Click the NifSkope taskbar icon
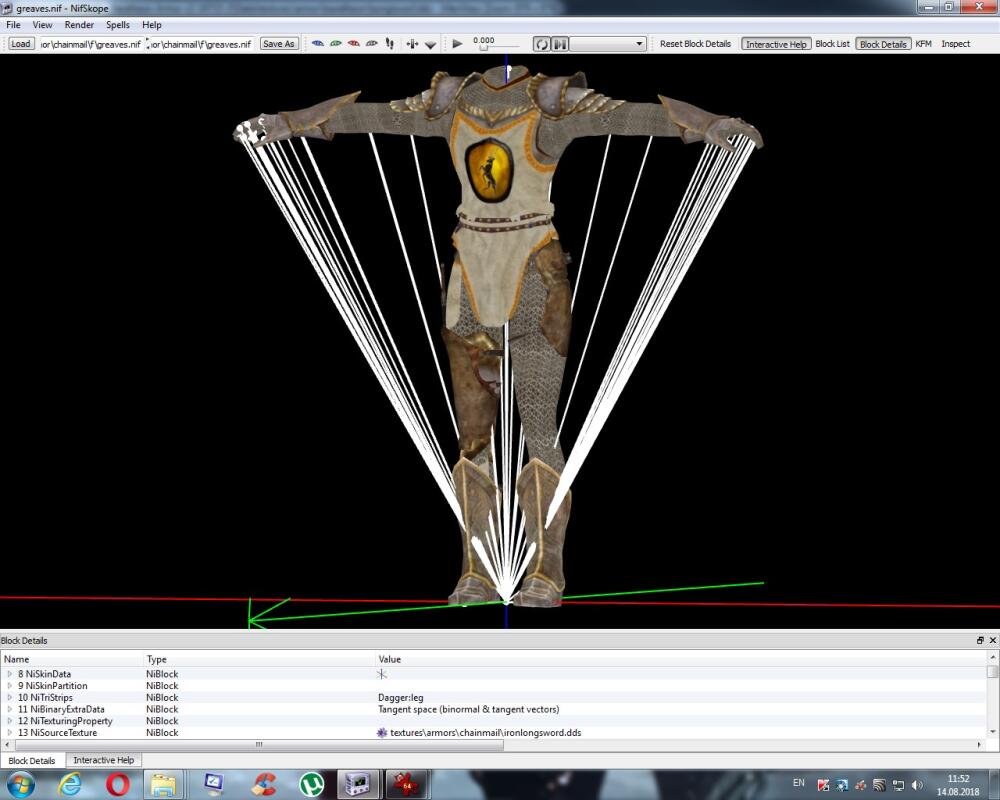This screenshot has height=800, width=1000. tap(358, 784)
